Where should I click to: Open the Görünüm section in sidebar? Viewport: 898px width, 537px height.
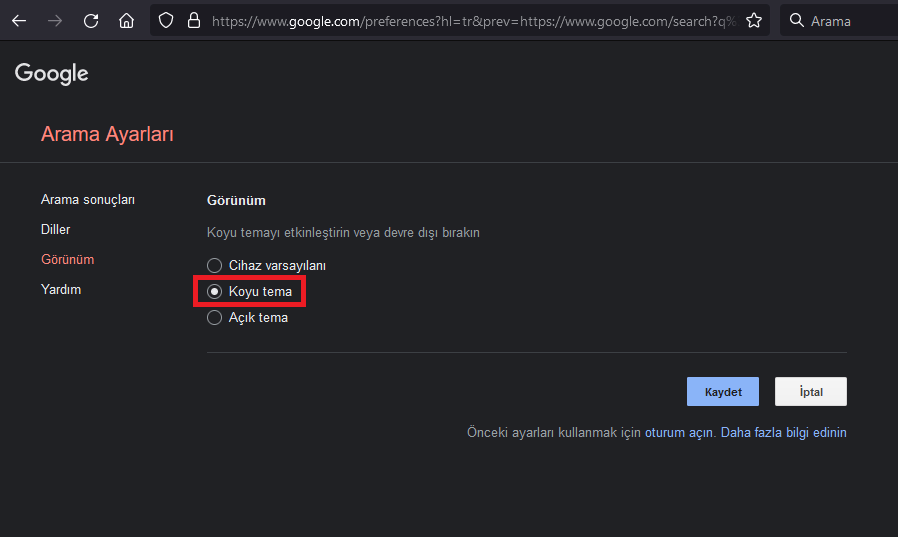click(x=67, y=260)
